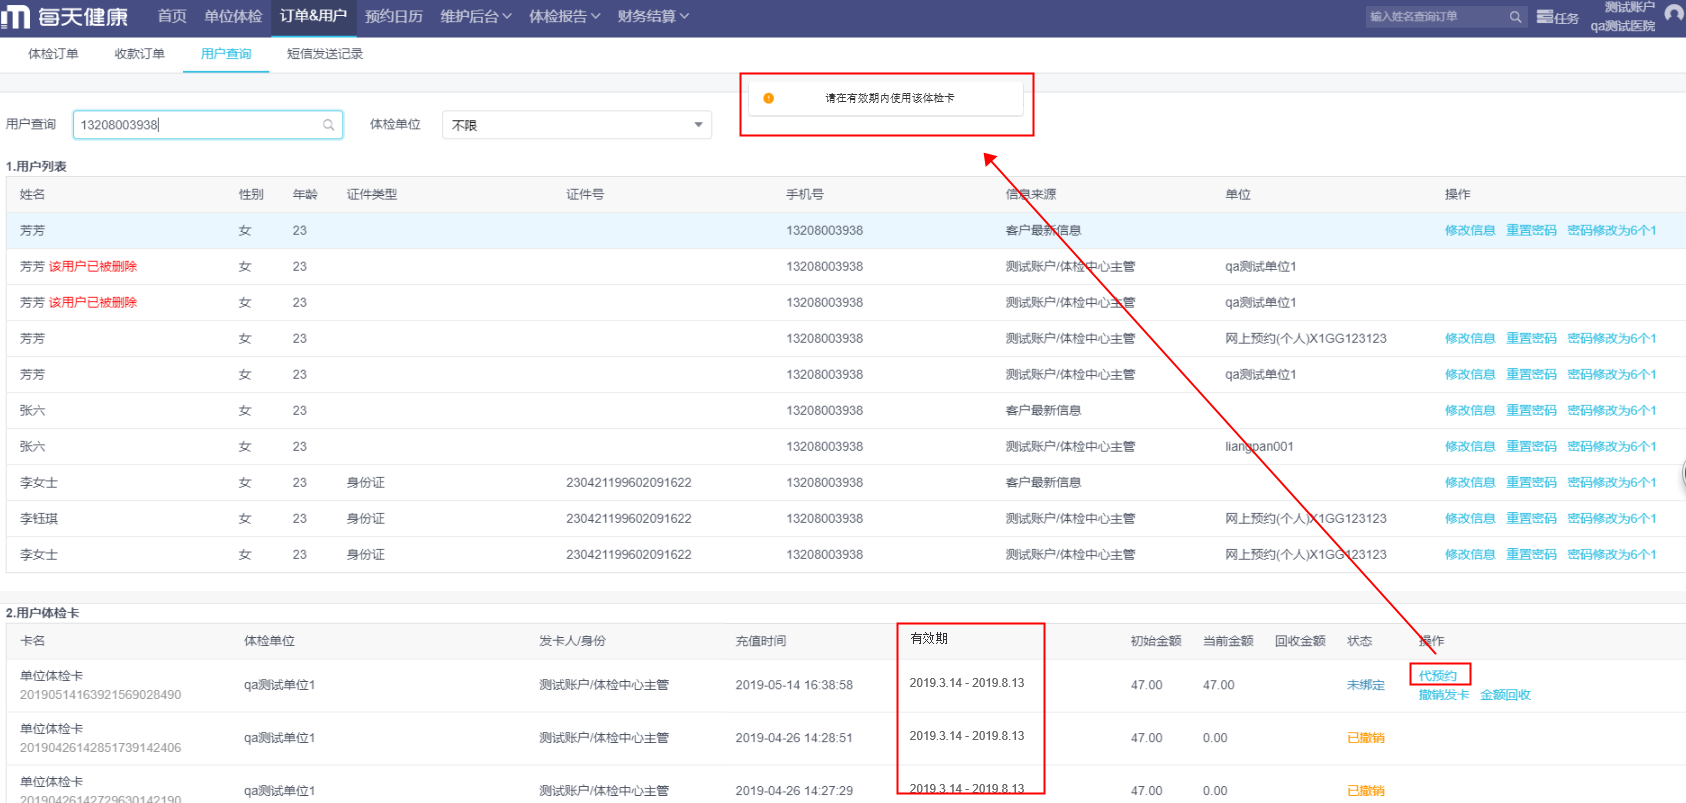1686x803 pixels.
Task: Click 密码修改为6个1 for 芳芳 客户最新信息 row
Action: click(1612, 231)
